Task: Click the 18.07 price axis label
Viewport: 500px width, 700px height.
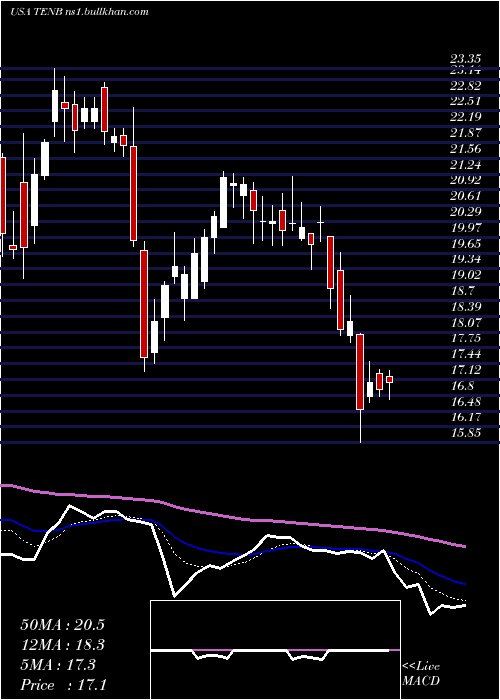Action: (x=465, y=322)
